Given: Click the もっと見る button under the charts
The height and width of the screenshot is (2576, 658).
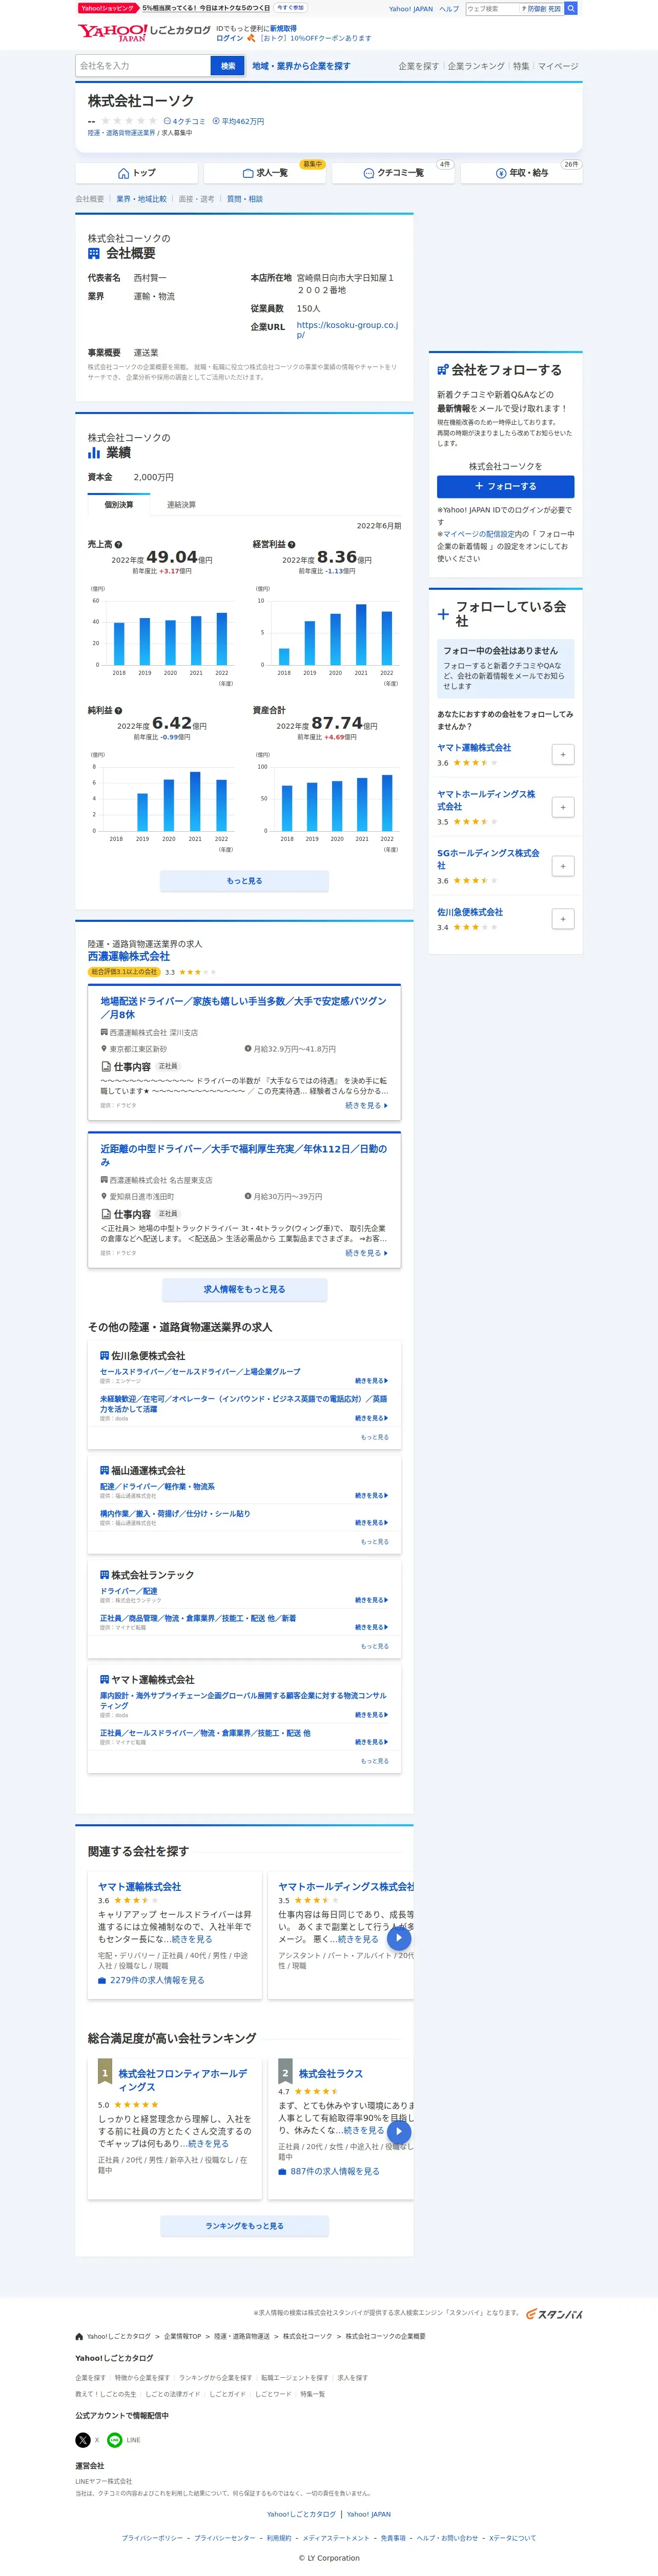Looking at the screenshot, I should 244,881.
